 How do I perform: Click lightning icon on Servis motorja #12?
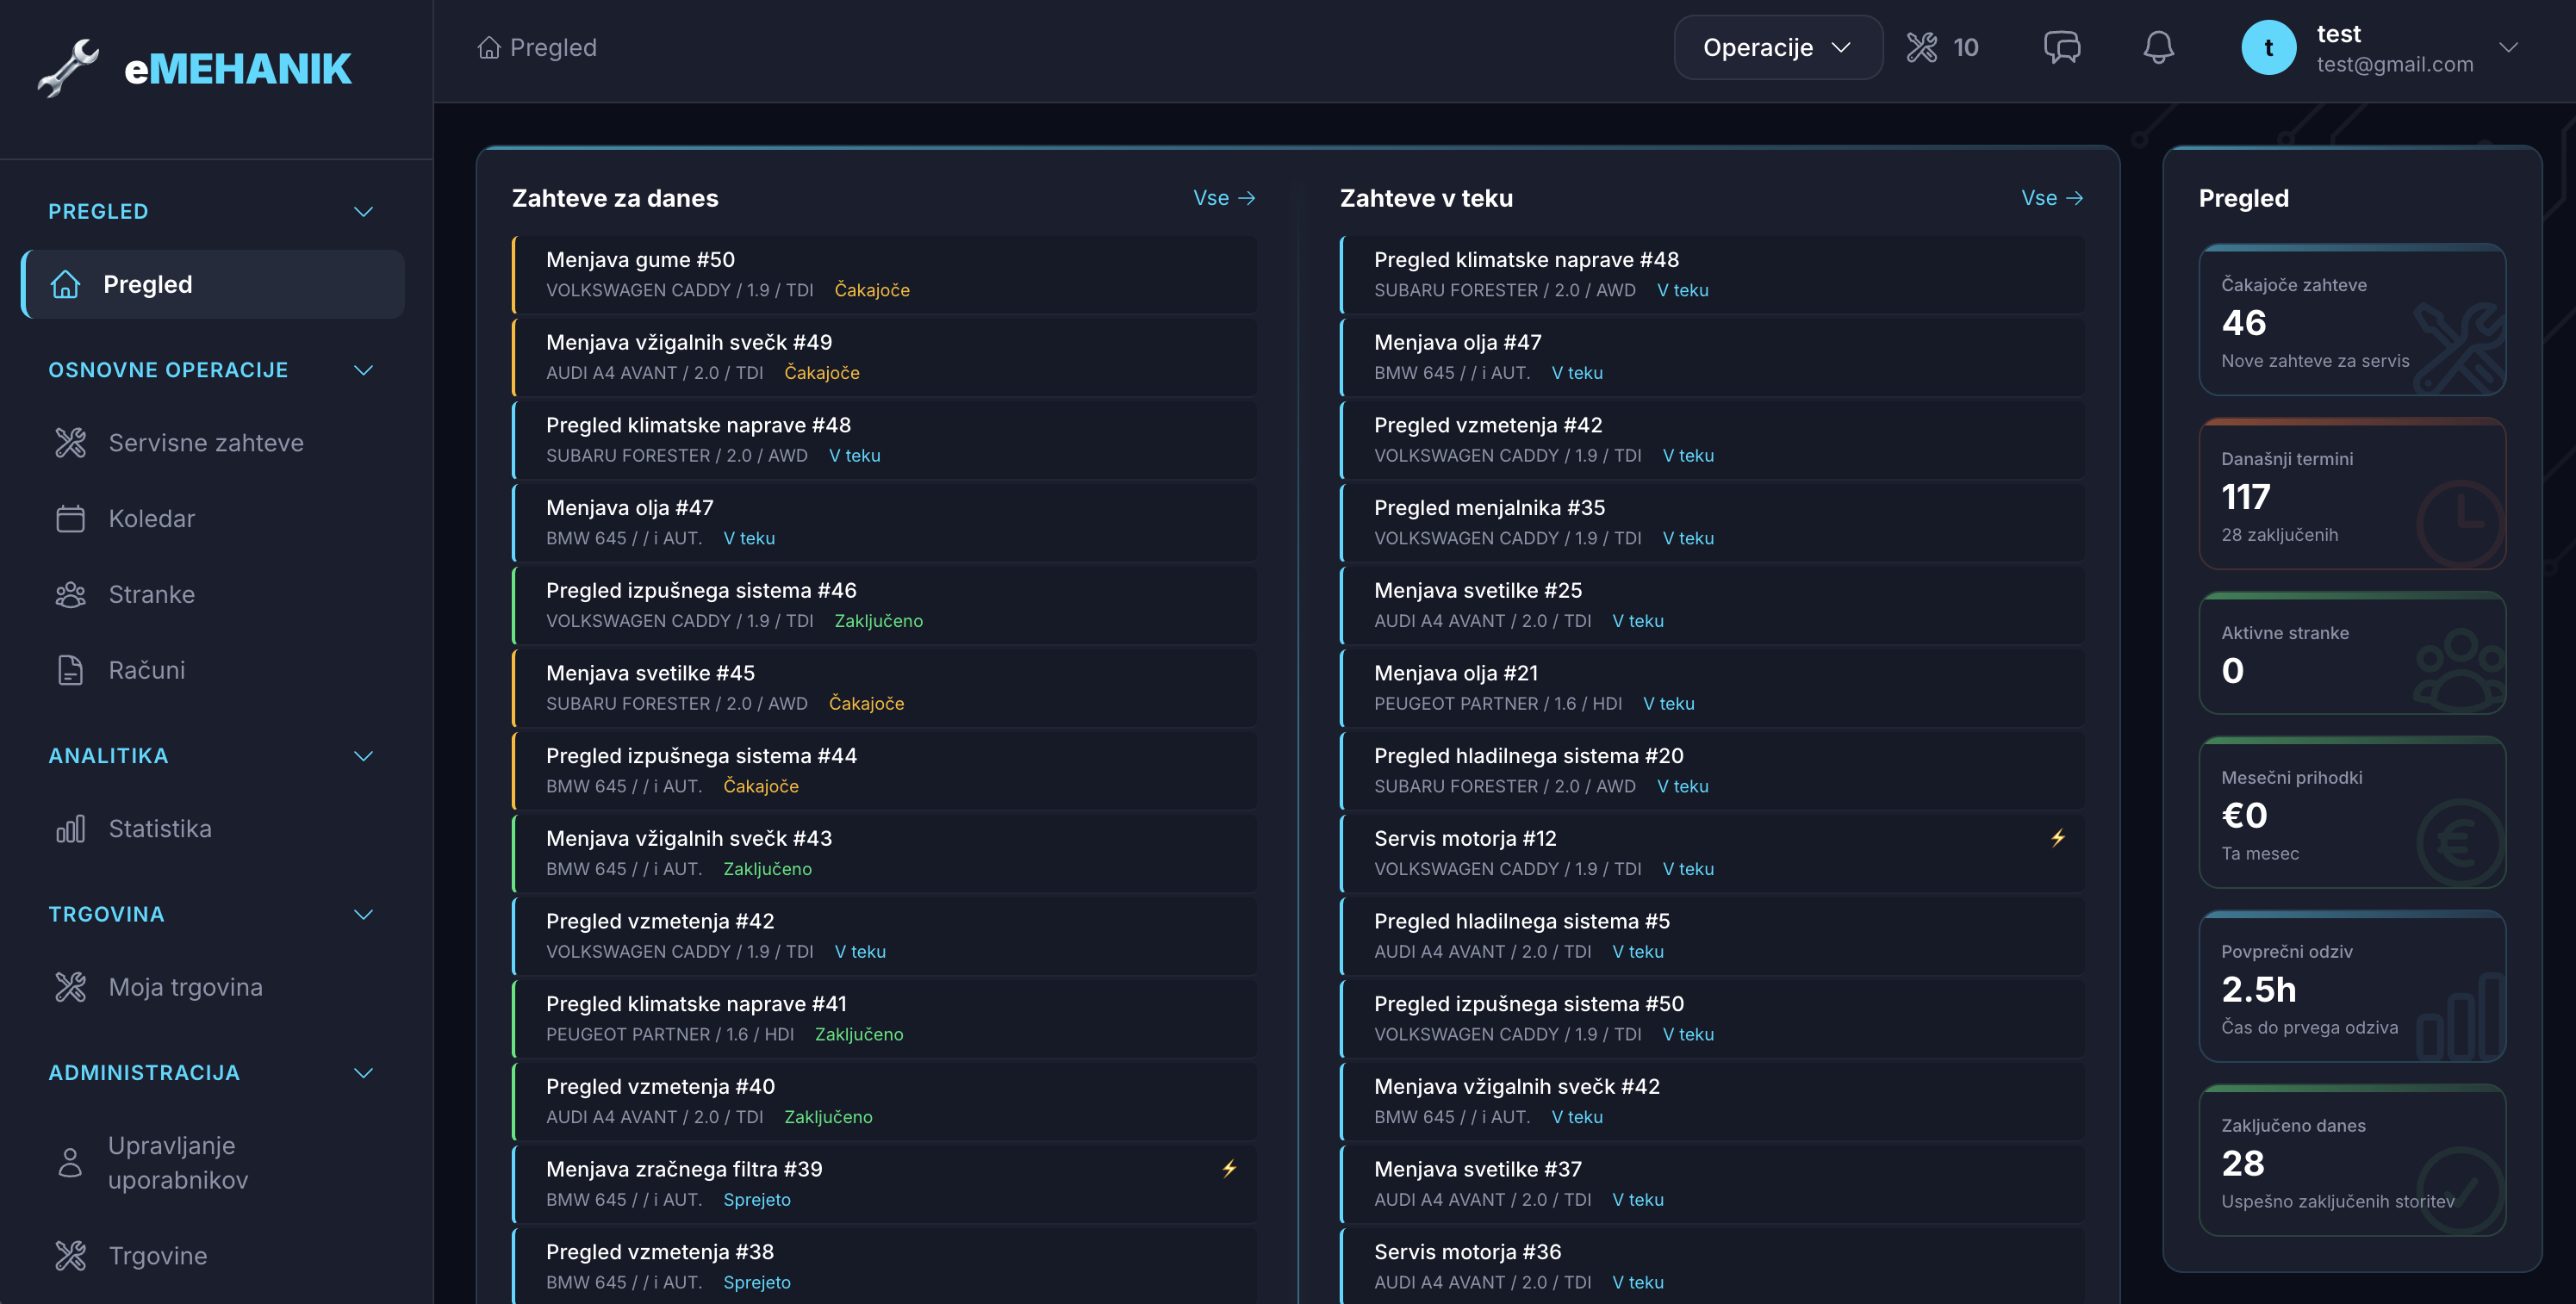(x=2057, y=838)
